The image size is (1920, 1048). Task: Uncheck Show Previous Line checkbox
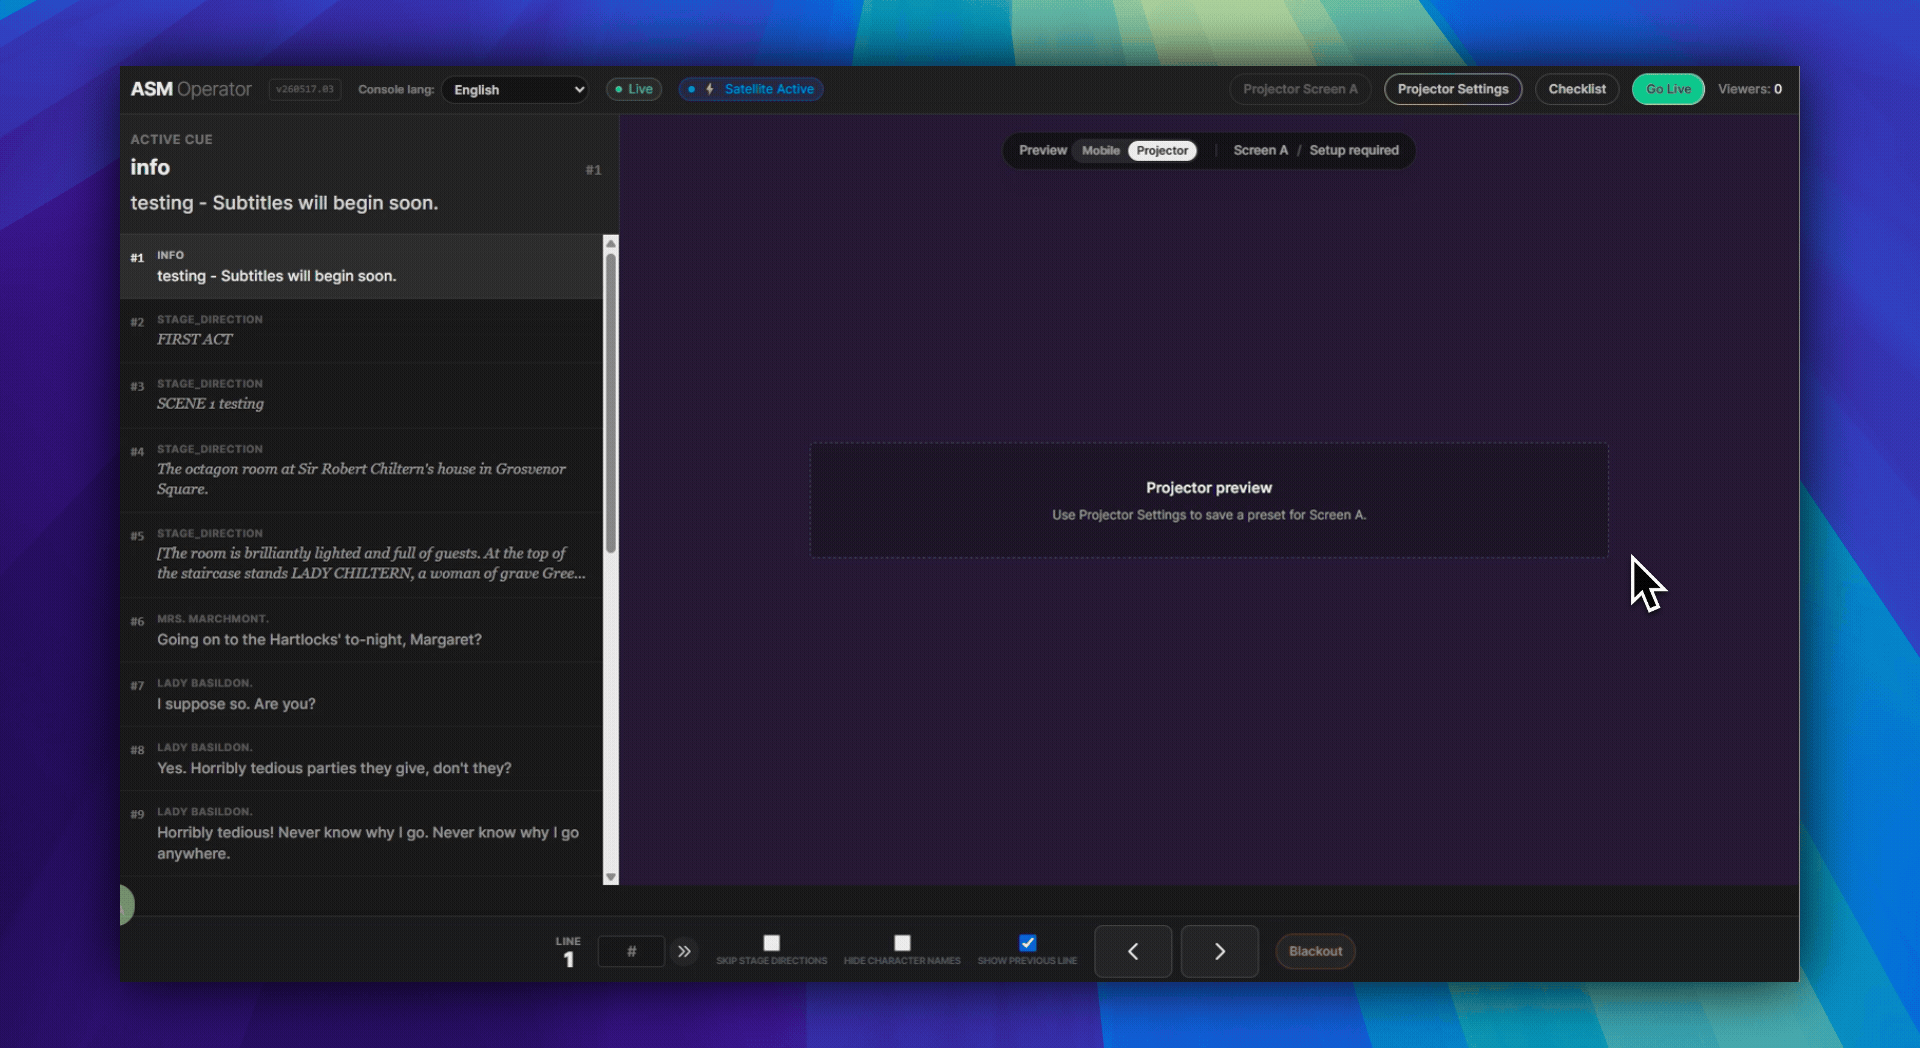[1027, 943]
